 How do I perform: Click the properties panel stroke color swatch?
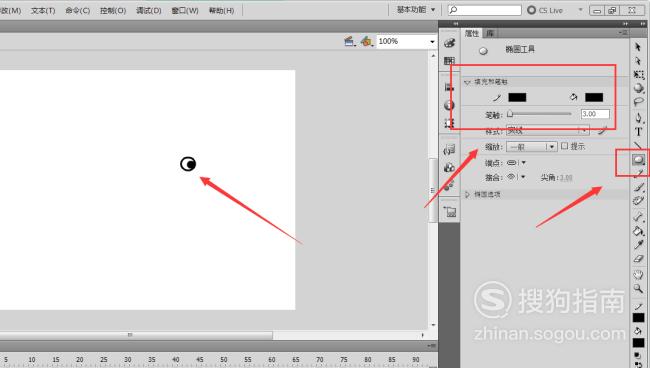(517, 97)
